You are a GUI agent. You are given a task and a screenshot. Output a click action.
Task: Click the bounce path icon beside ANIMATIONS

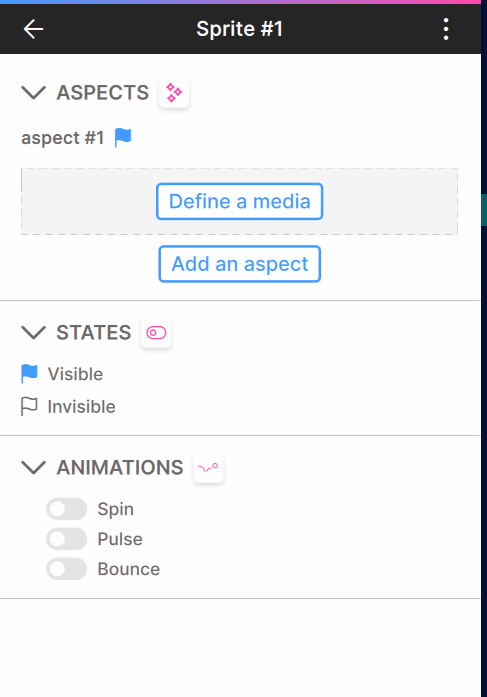[x=208, y=468]
